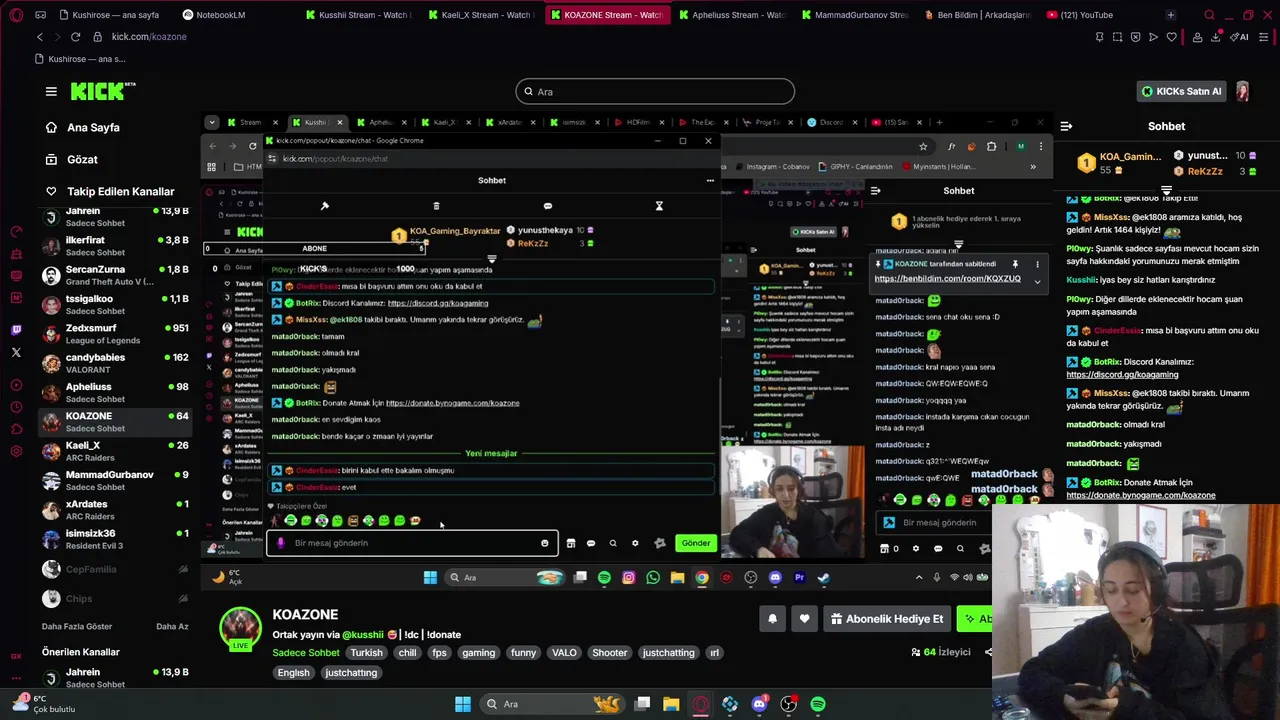
Task: Click the Shooter tag
Action: 609,653
